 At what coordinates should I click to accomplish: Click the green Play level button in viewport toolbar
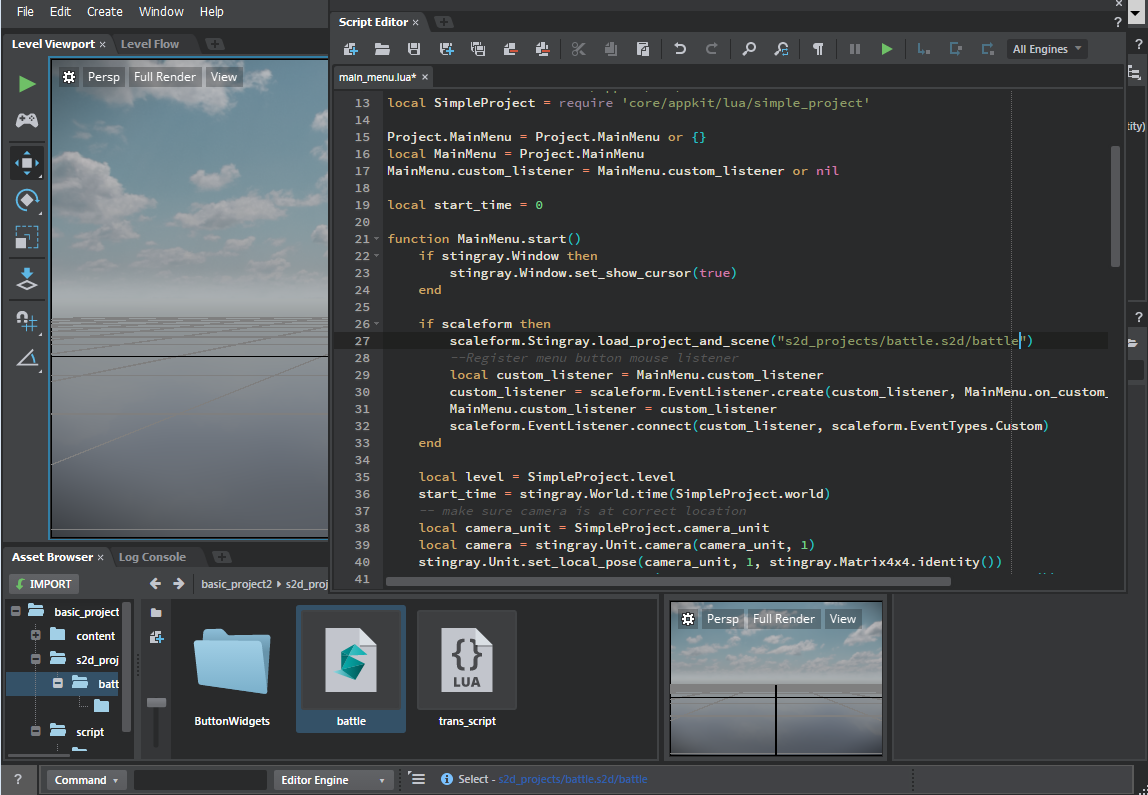[27, 84]
